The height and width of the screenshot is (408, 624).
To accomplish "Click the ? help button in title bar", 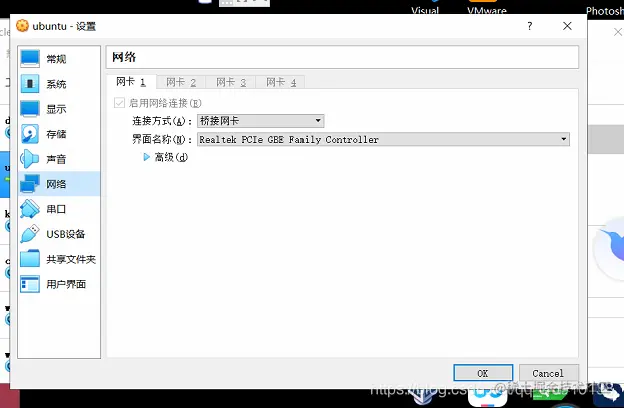I will pos(529,26).
